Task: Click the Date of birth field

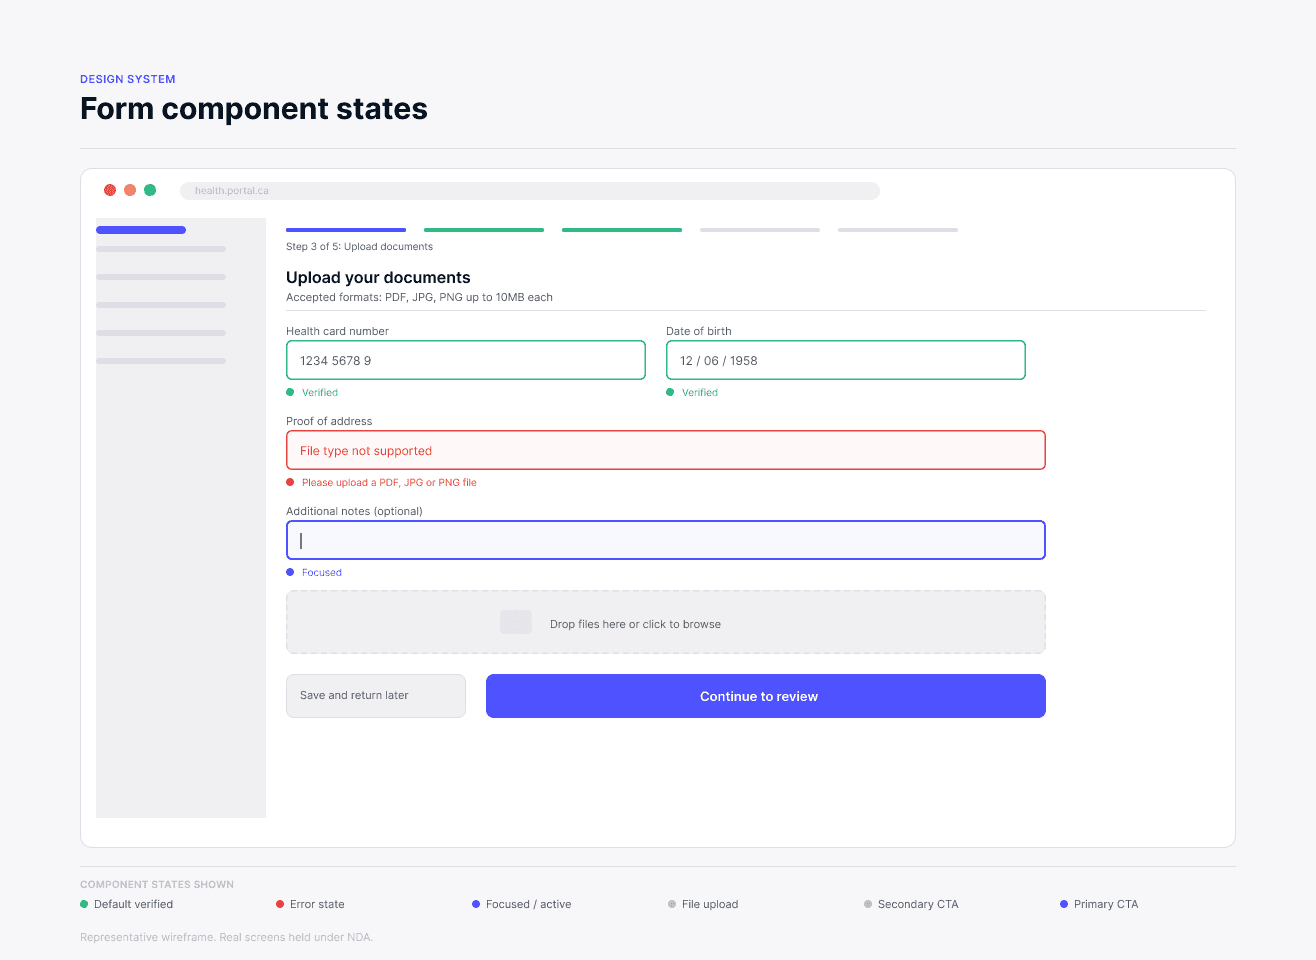Action: [x=846, y=360]
